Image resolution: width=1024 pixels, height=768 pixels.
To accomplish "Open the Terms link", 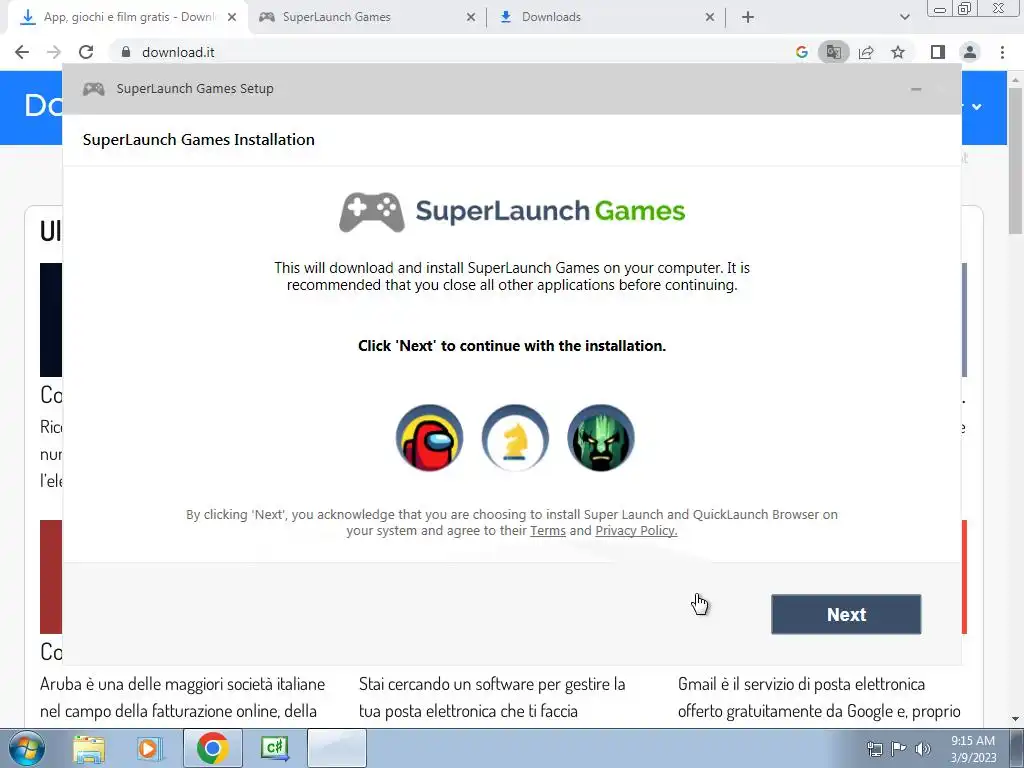I will coord(547,530).
